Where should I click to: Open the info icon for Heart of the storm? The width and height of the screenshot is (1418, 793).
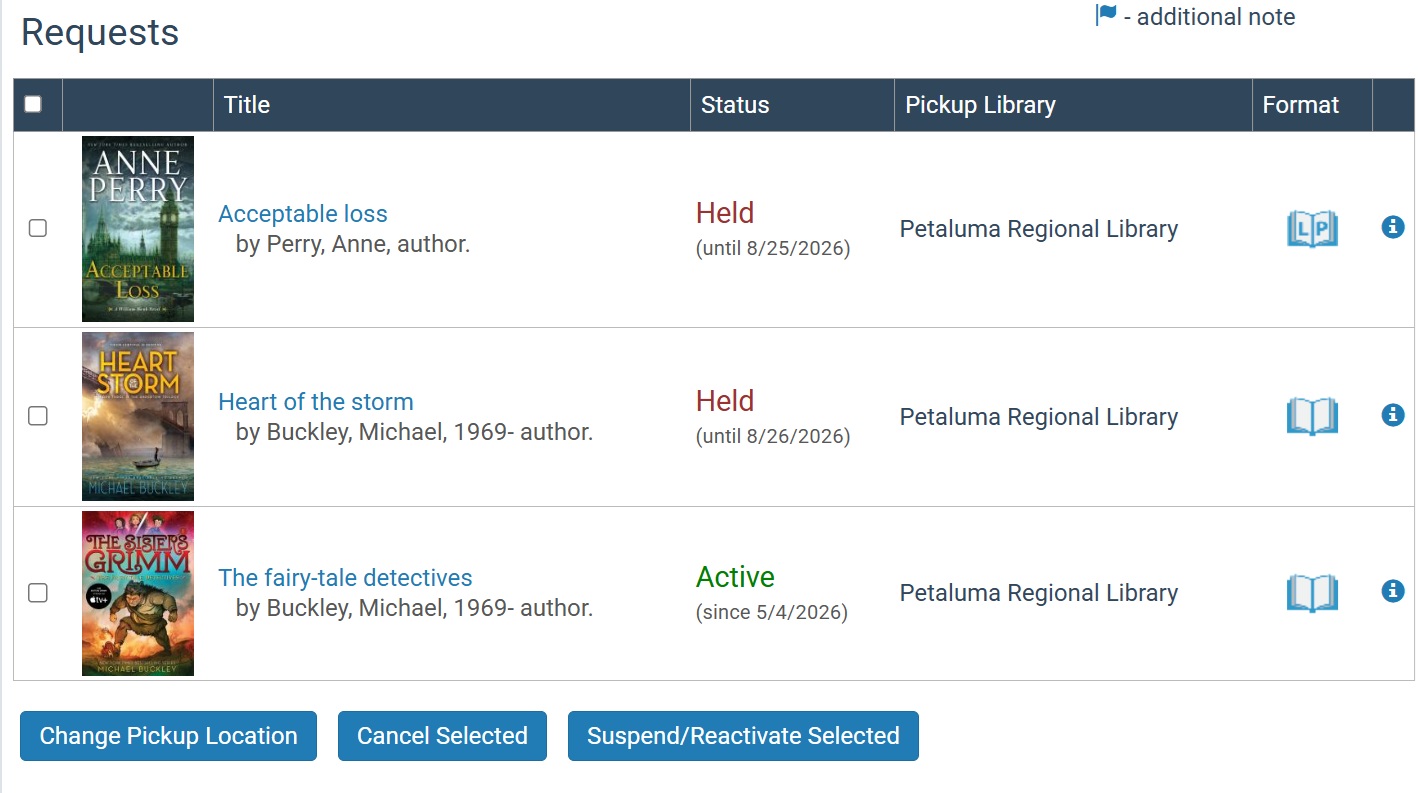[1392, 415]
